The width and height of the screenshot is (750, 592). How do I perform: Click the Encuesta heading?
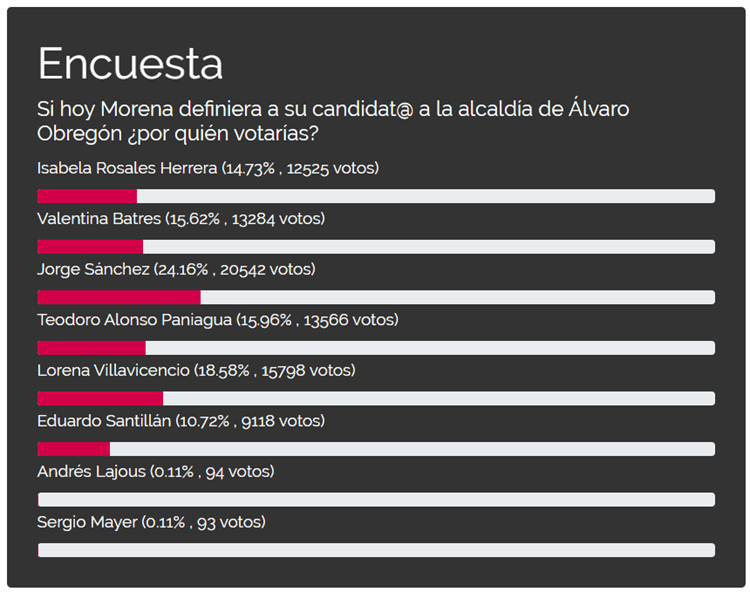coord(130,64)
